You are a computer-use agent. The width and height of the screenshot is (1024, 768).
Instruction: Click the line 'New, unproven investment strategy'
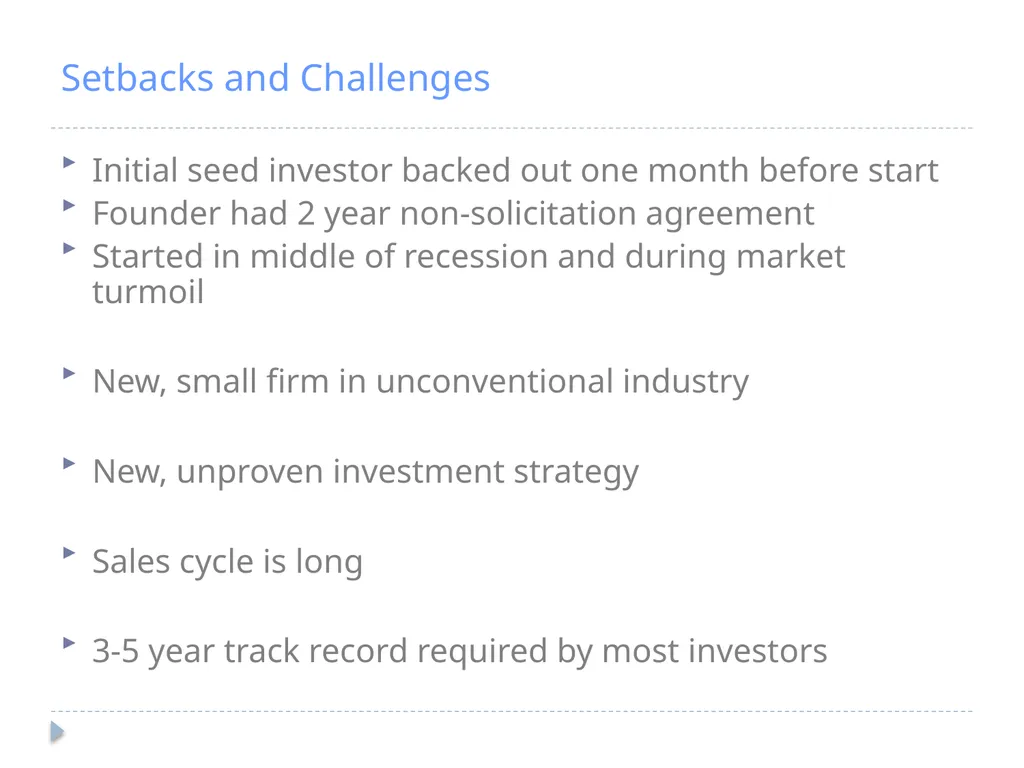click(366, 472)
